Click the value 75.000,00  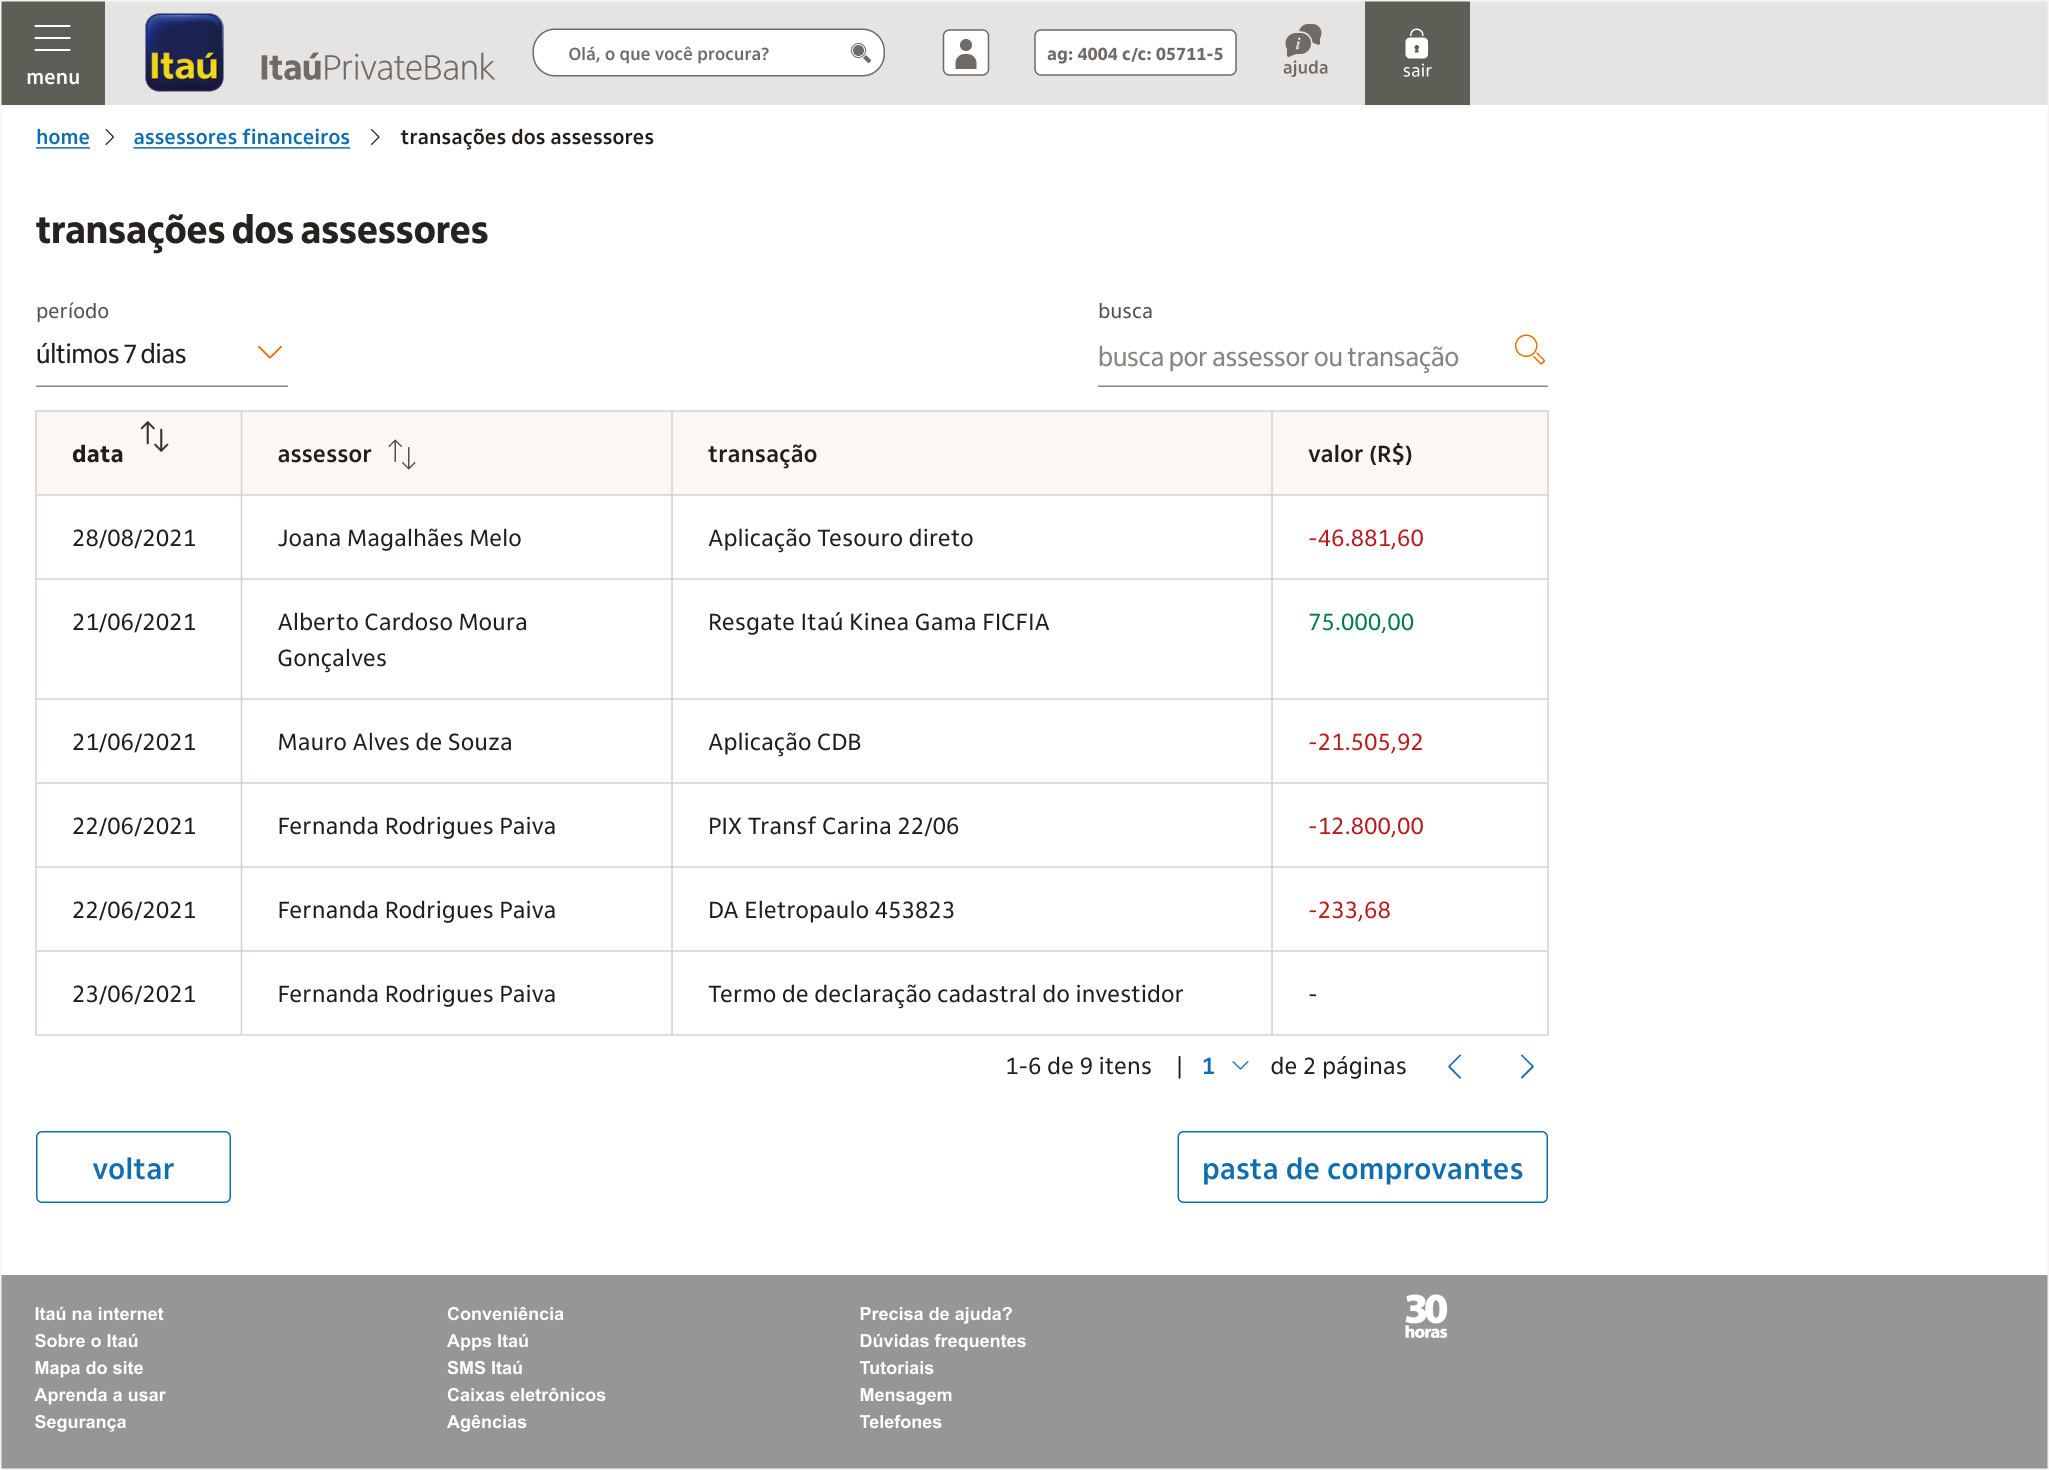pyautogui.click(x=1360, y=622)
